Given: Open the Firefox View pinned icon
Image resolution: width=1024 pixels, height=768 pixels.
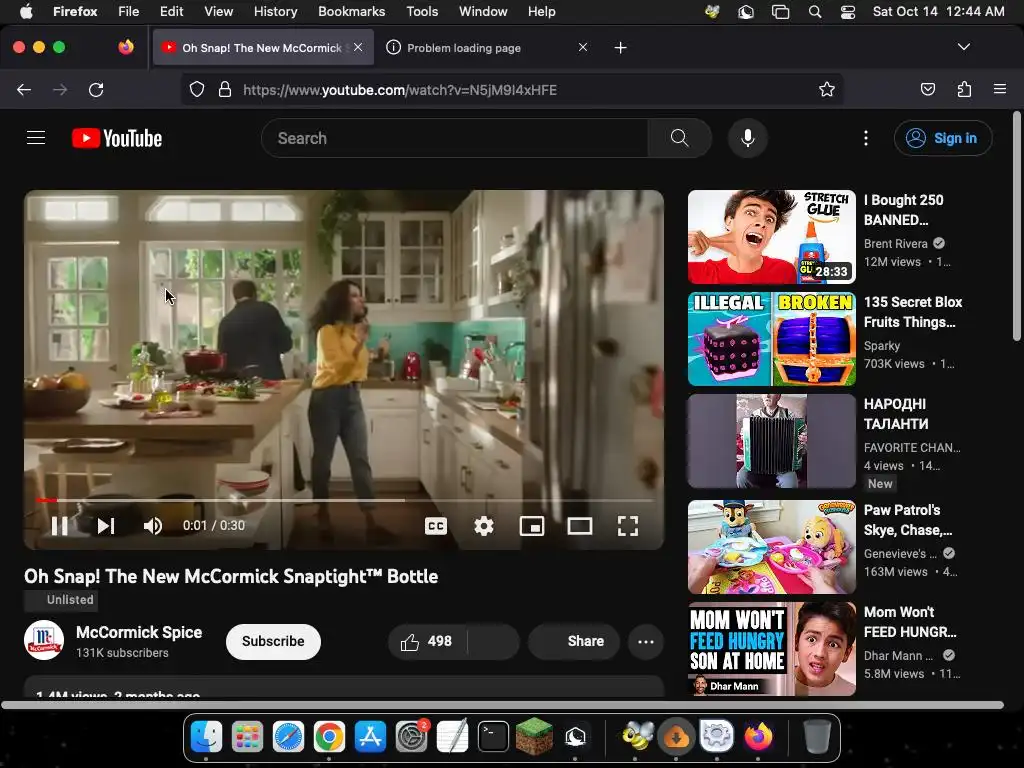Looking at the screenshot, I should 125,47.
